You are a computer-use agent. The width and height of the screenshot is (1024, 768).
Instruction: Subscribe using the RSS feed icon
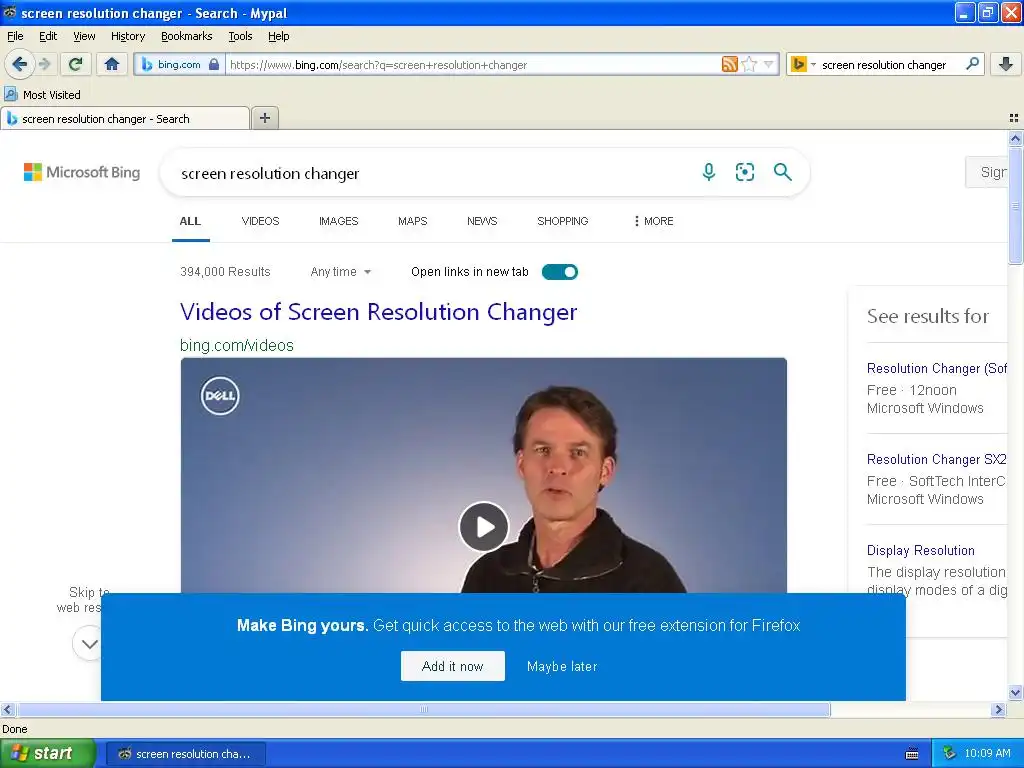click(x=729, y=64)
